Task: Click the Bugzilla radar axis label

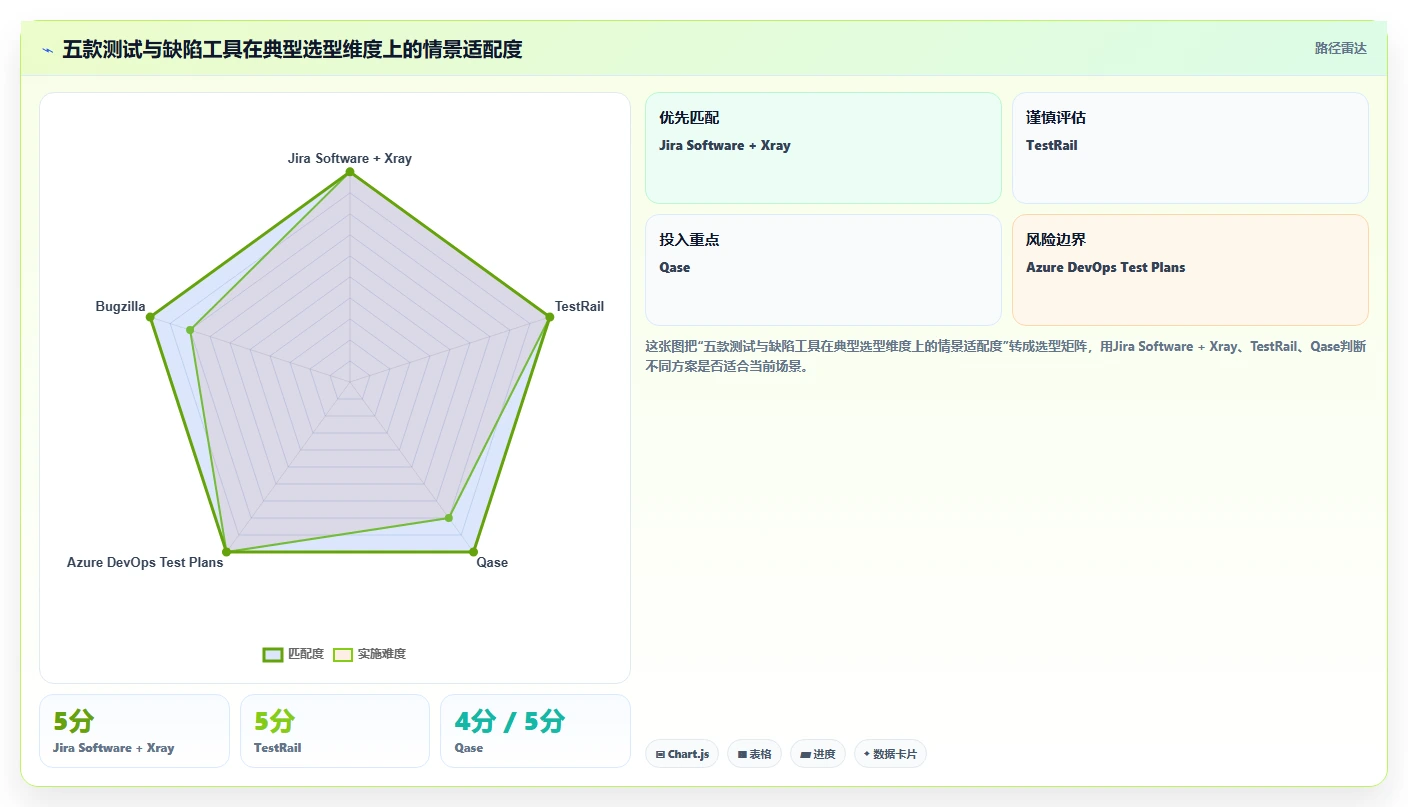Action: (121, 306)
